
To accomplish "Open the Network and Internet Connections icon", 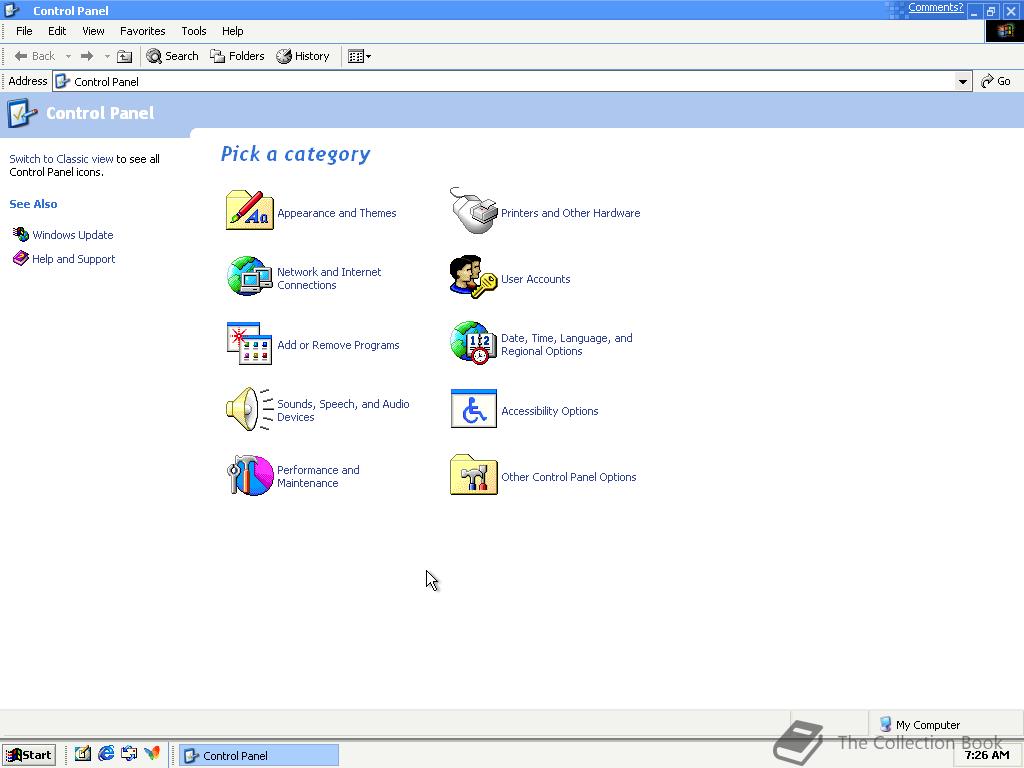I will (249, 276).
